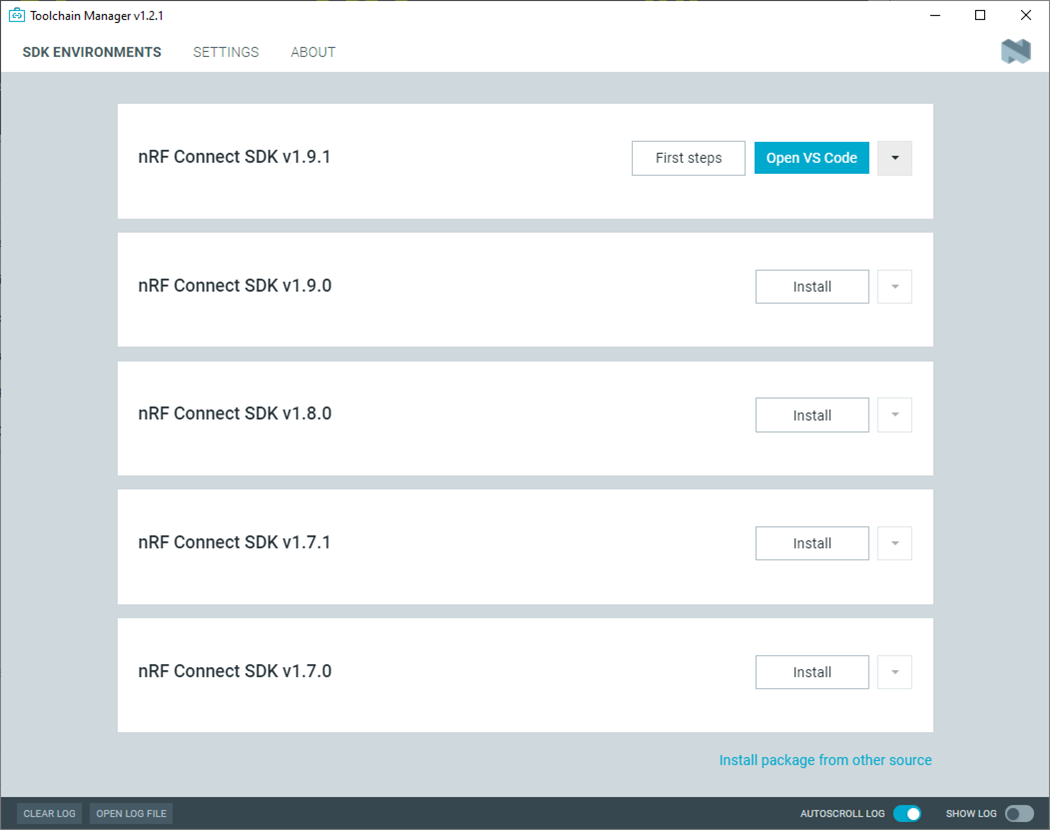Click Install package from other source
This screenshot has height=830, width=1050.
tap(825, 760)
